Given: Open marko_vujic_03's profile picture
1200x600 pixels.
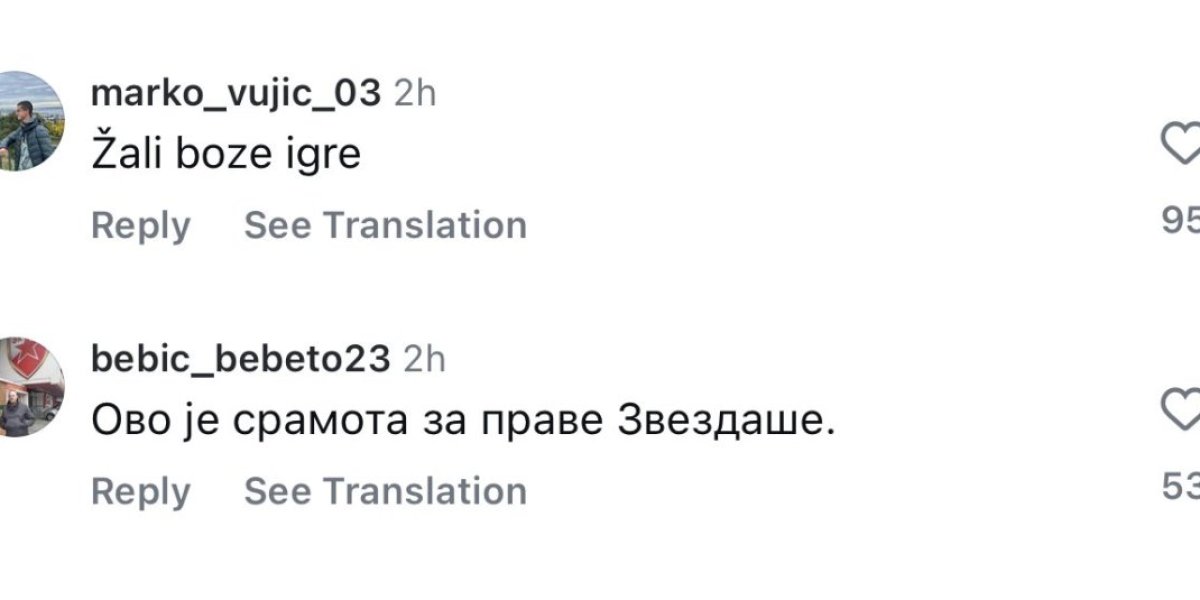Looking at the screenshot, I should pos(29,121).
